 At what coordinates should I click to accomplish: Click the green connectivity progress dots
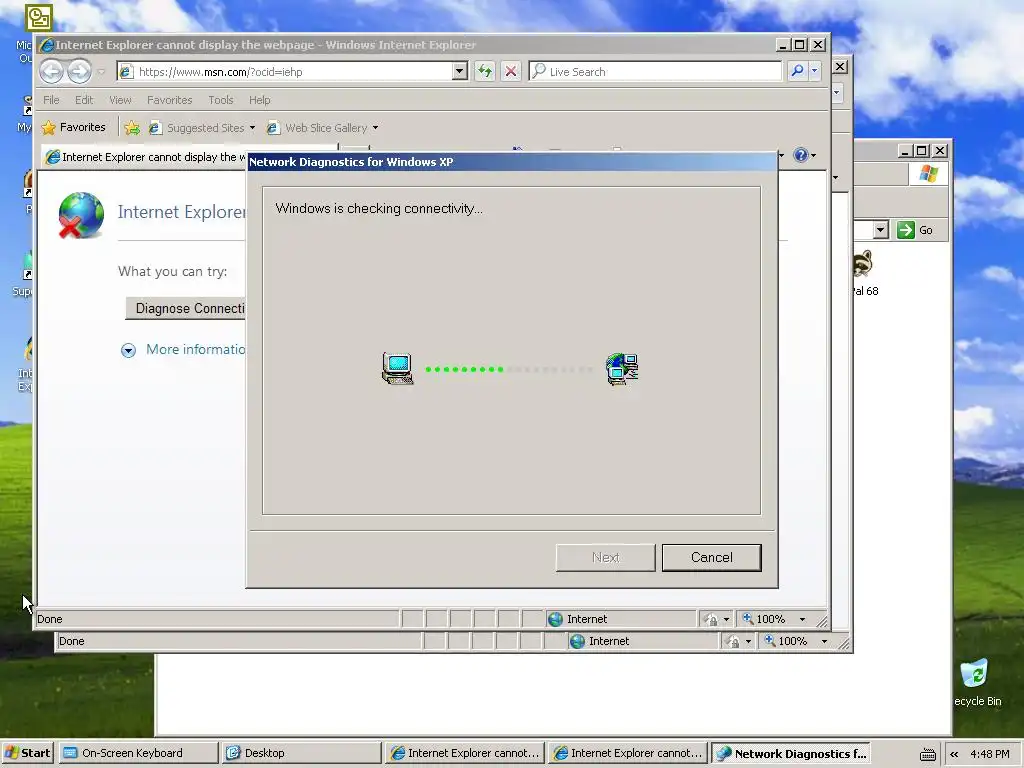tap(464, 370)
